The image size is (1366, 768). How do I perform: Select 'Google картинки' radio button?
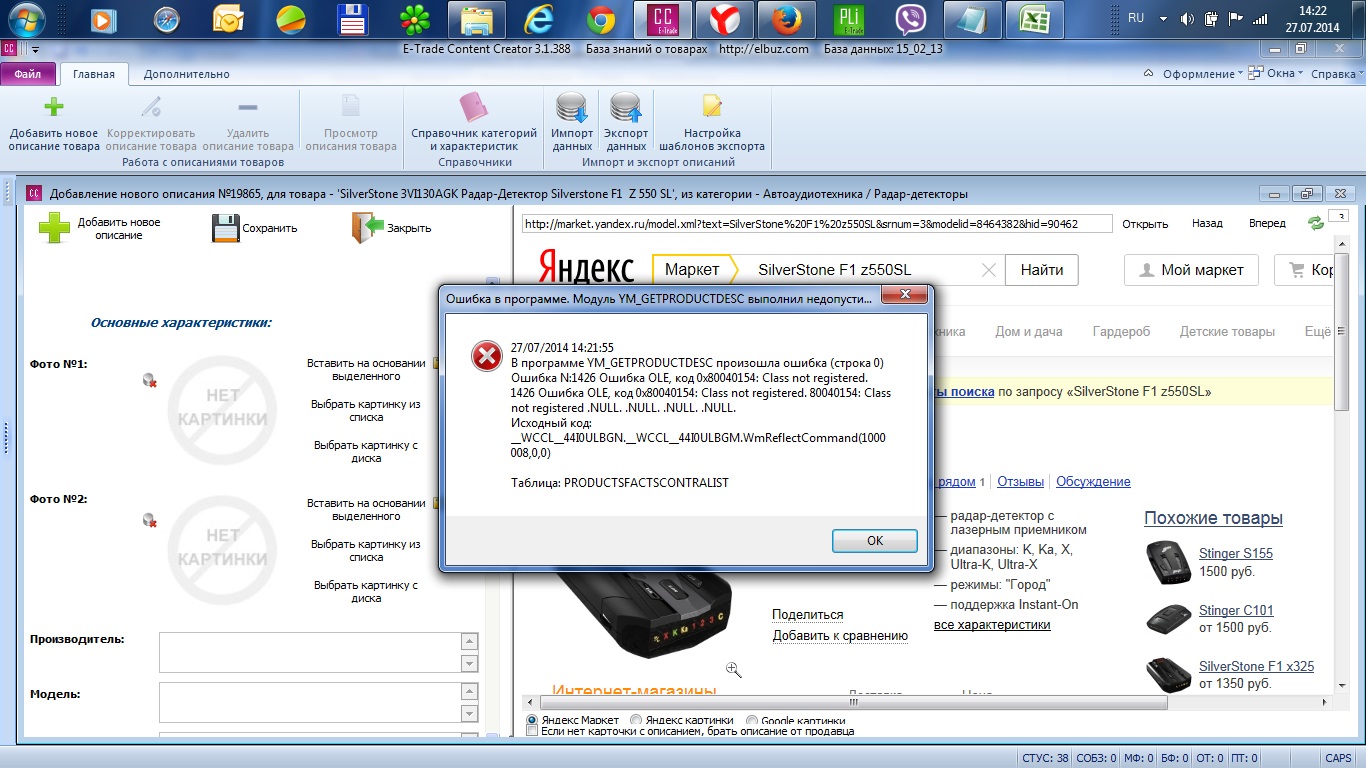click(753, 720)
